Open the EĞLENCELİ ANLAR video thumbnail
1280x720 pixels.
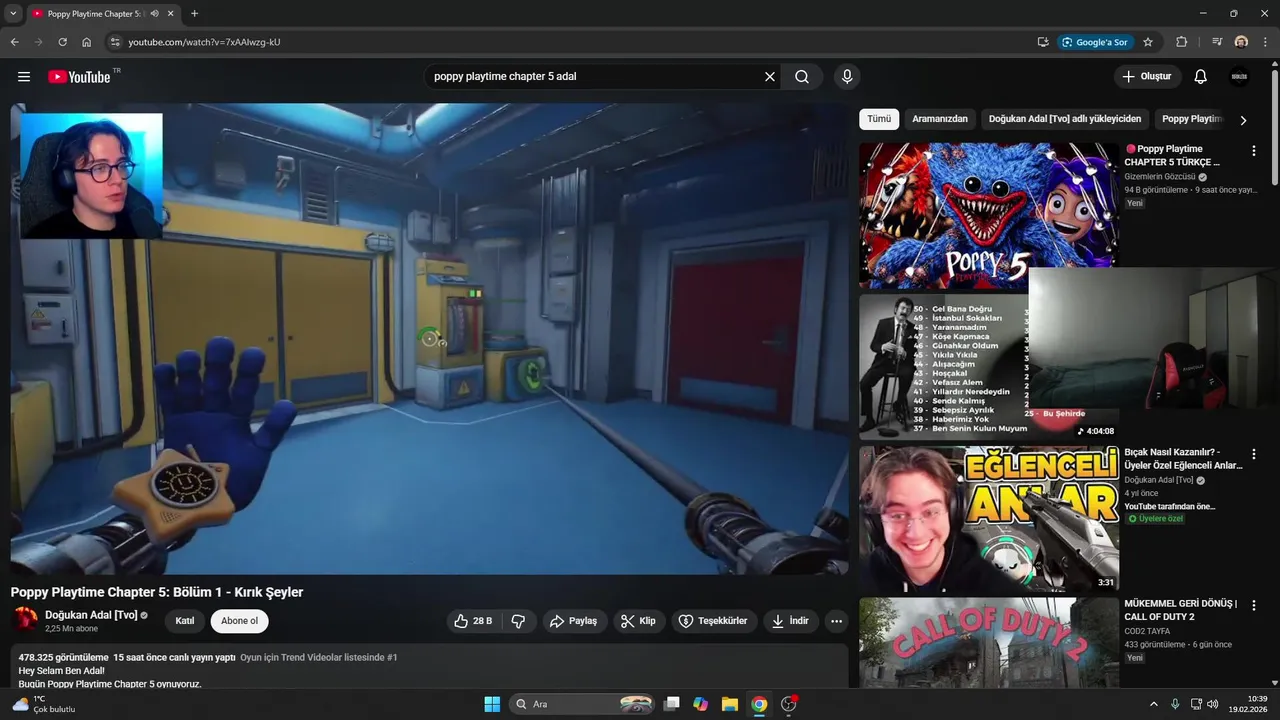[x=988, y=519]
